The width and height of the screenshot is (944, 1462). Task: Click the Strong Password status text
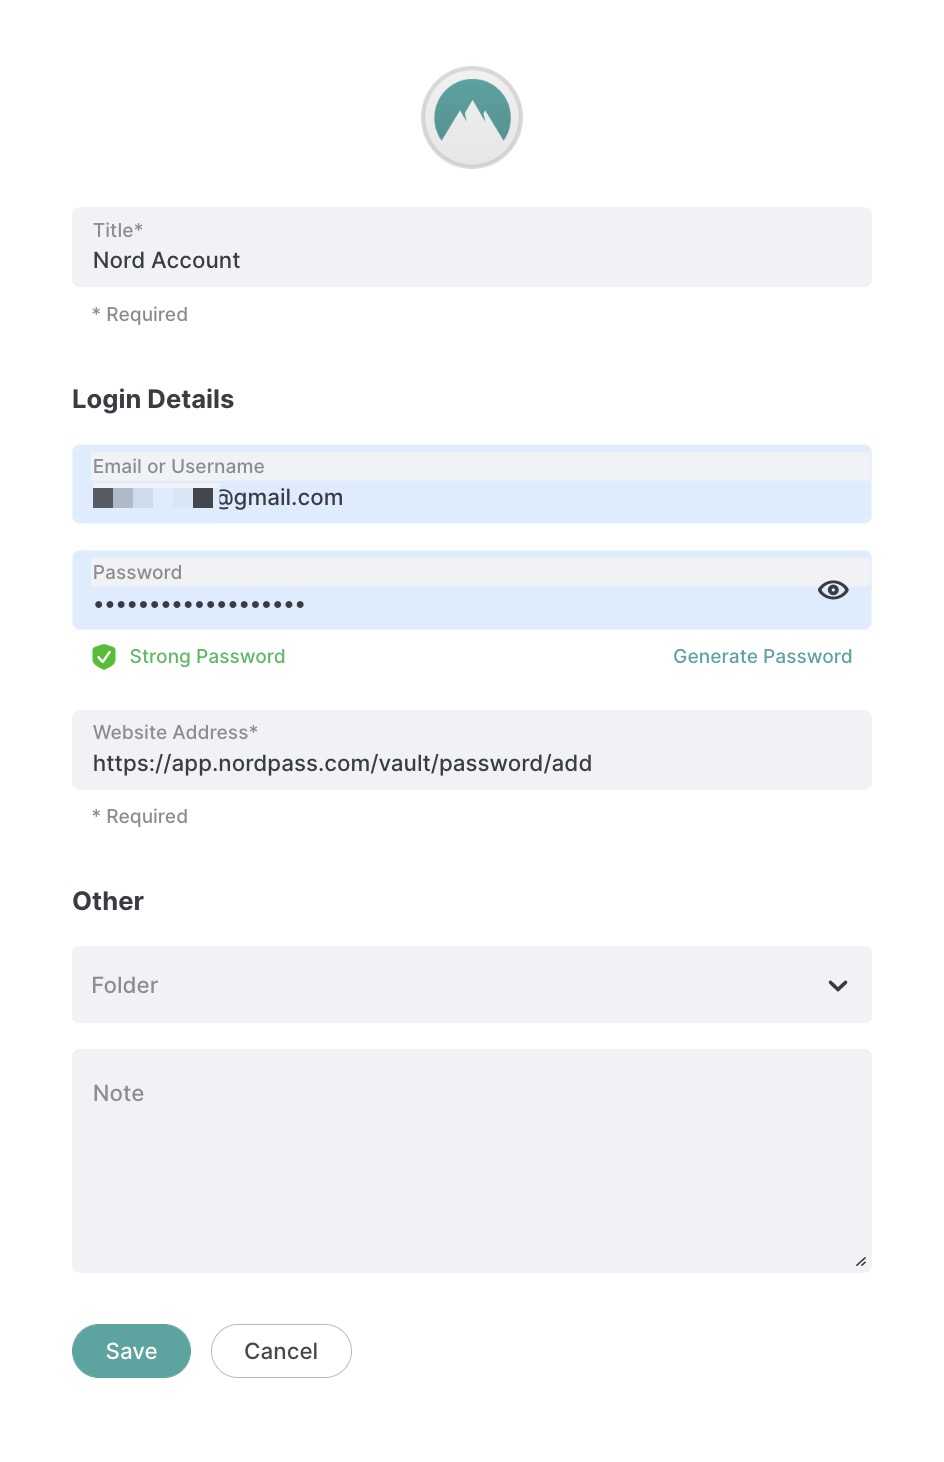coord(207,657)
